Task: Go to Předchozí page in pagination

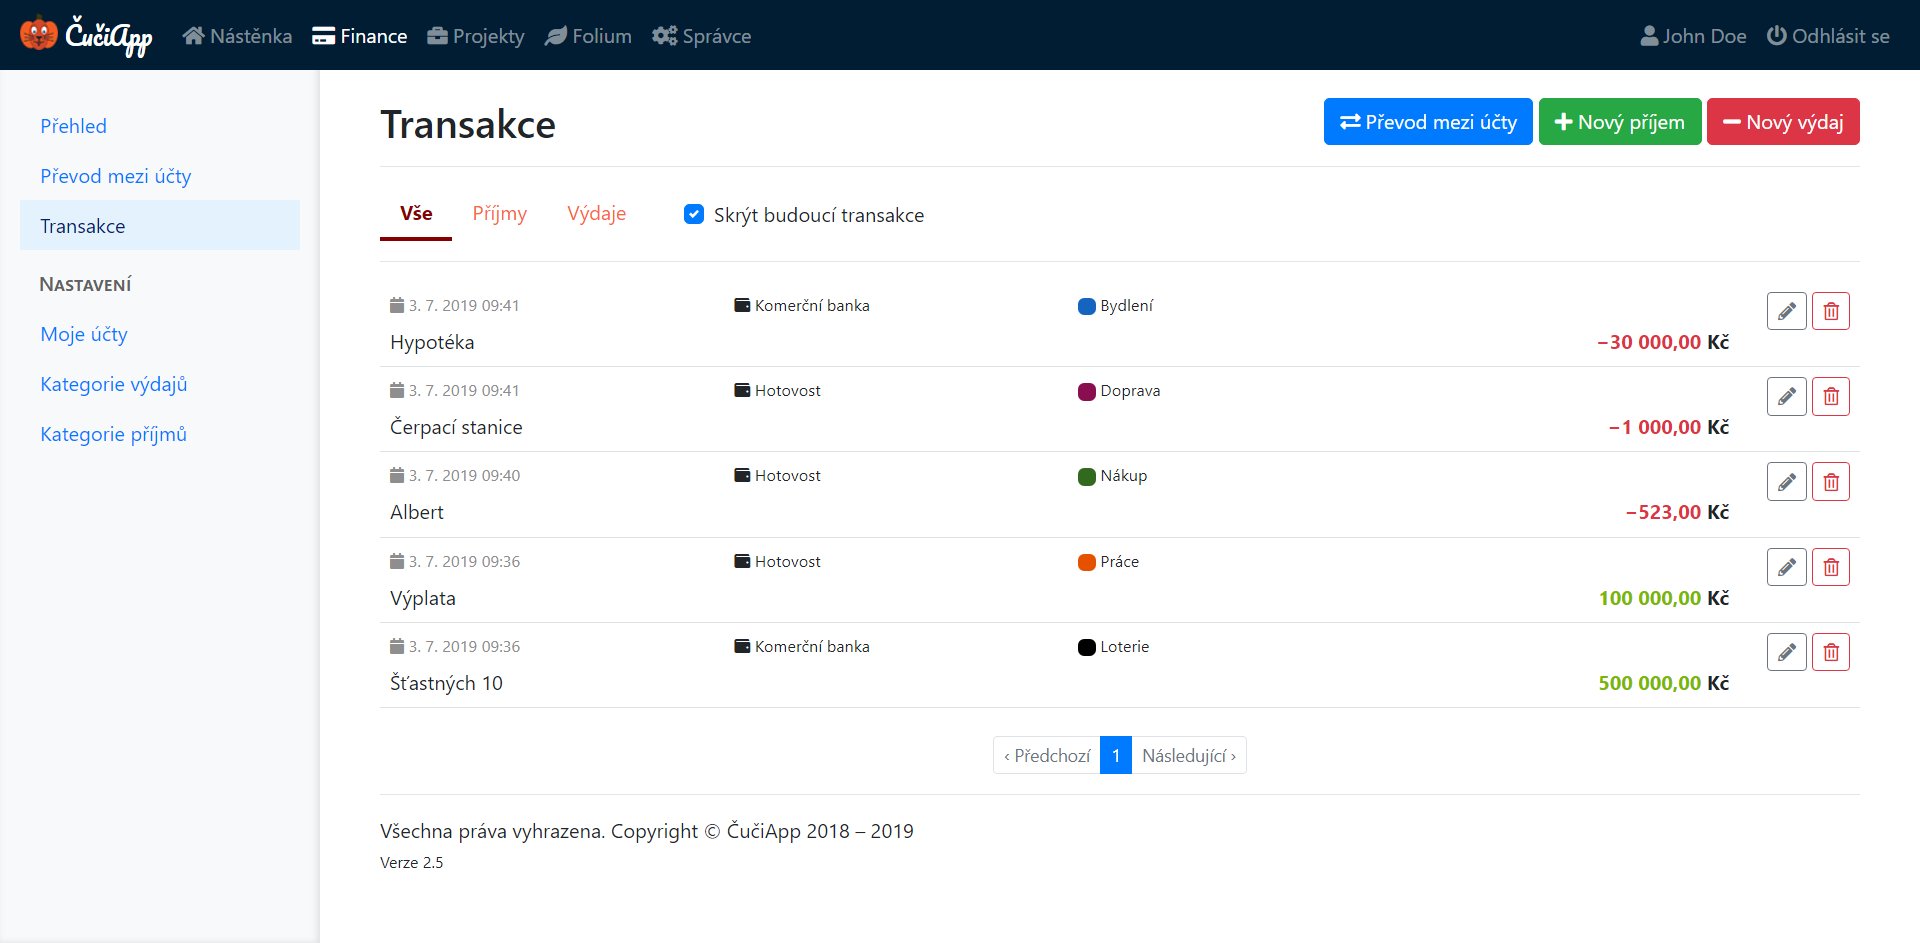Action: [1047, 755]
